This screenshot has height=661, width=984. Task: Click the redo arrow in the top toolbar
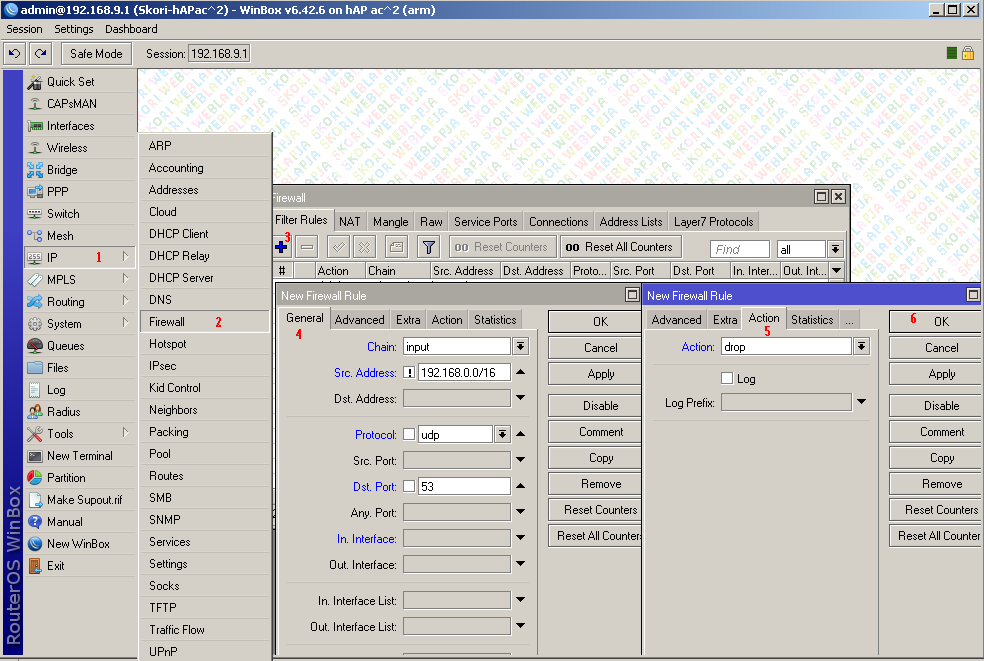pyautogui.click(x=40, y=53)
